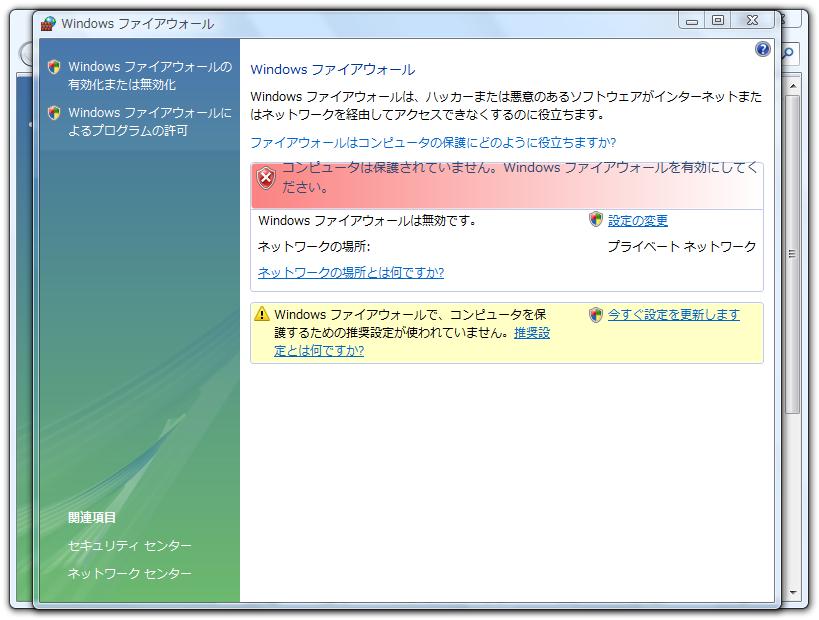Click the プライベート ネットワーク value
This screenshot has height=620, width=819.
tap(682, 247)
